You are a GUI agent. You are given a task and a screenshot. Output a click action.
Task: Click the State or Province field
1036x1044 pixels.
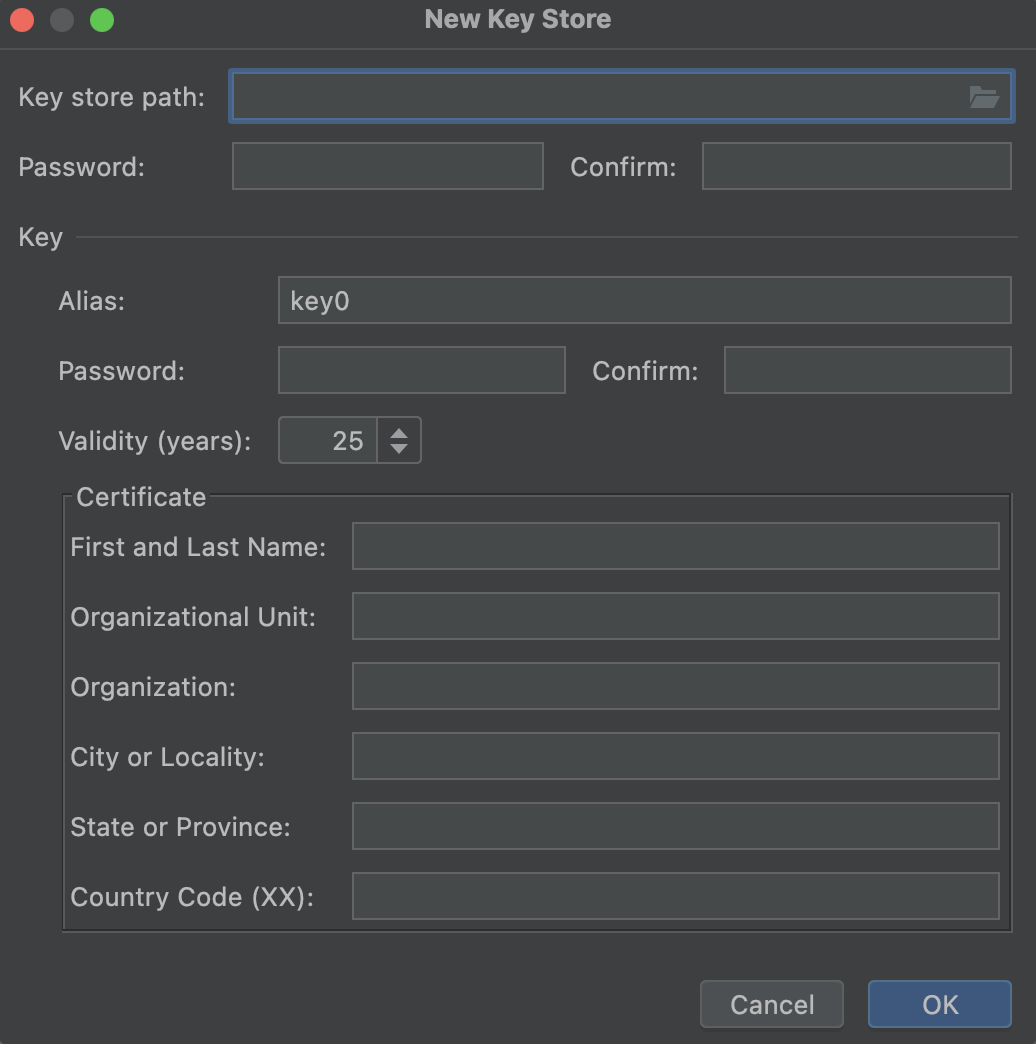click(675, 826)
